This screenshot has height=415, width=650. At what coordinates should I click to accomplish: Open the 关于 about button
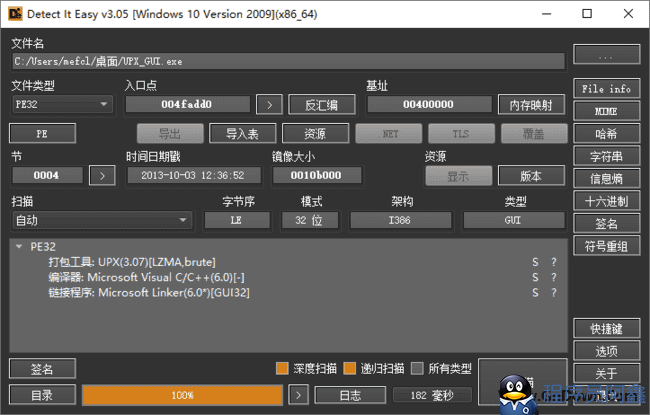point(606,374)
